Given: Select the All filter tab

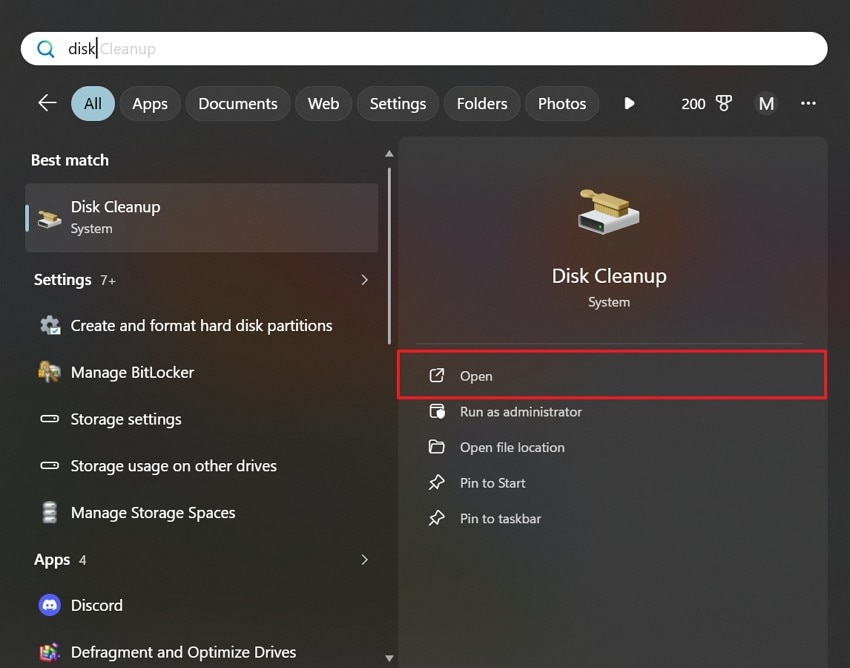Looking at the screenshot, I should (93, 104).
